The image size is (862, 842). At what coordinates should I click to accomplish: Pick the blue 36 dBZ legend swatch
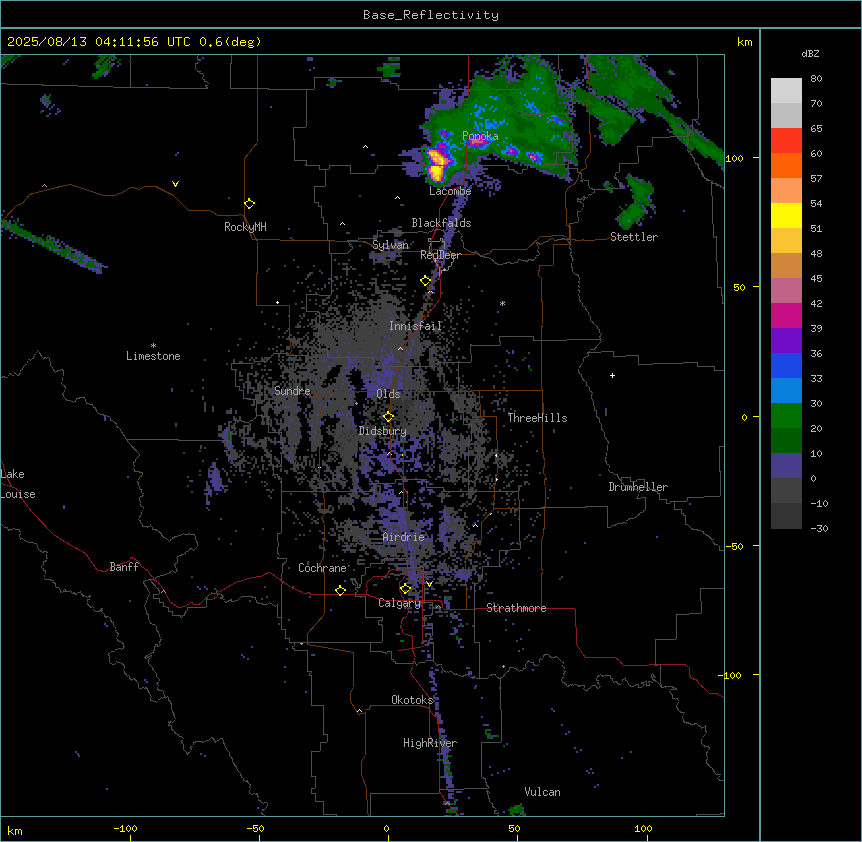(x=786, y=365)
